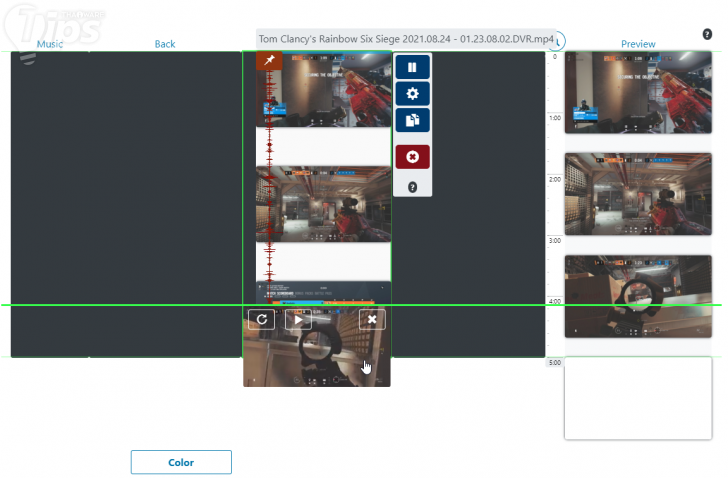Image resolution: width=728 pixels, height=478 pixels.
Task: Open the Preview link
Action: (x=638, y=44)
